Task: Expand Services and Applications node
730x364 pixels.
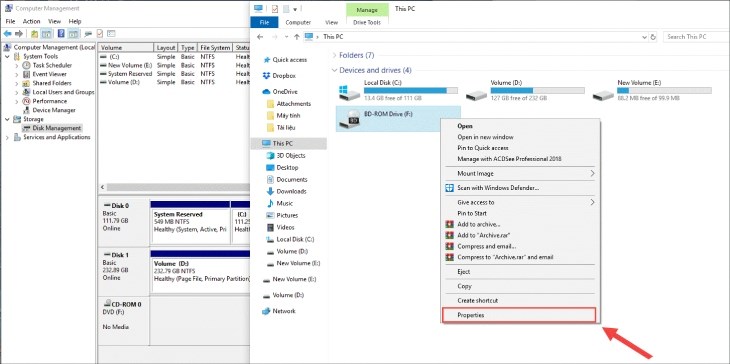Action: (7, 137)
